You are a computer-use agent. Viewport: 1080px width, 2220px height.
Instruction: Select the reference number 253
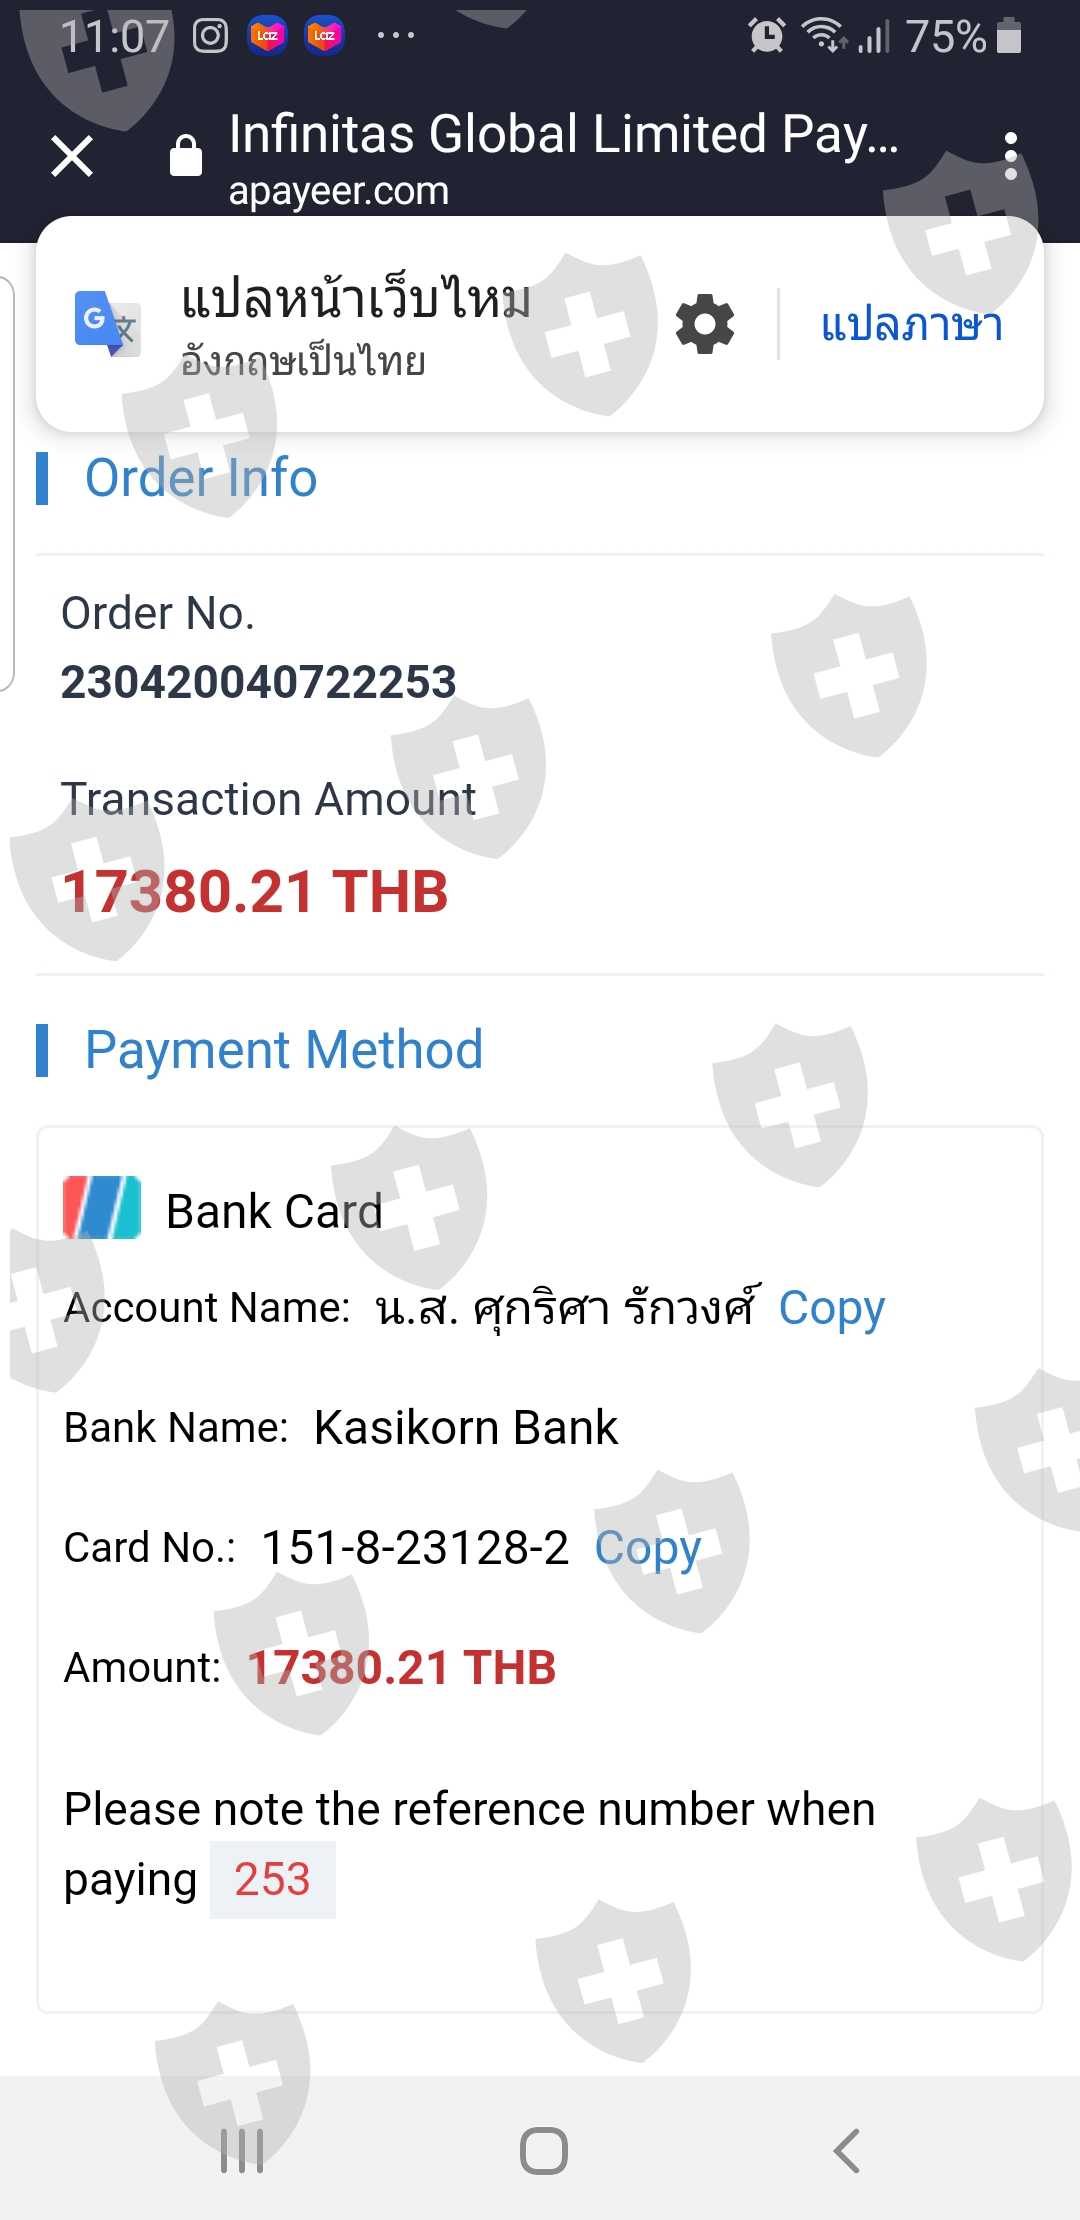click(272, 1879)
